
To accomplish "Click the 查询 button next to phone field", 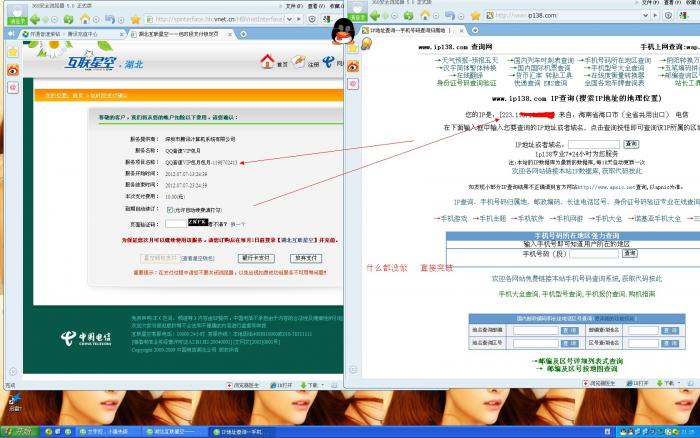I will click(x=630, y=253).
